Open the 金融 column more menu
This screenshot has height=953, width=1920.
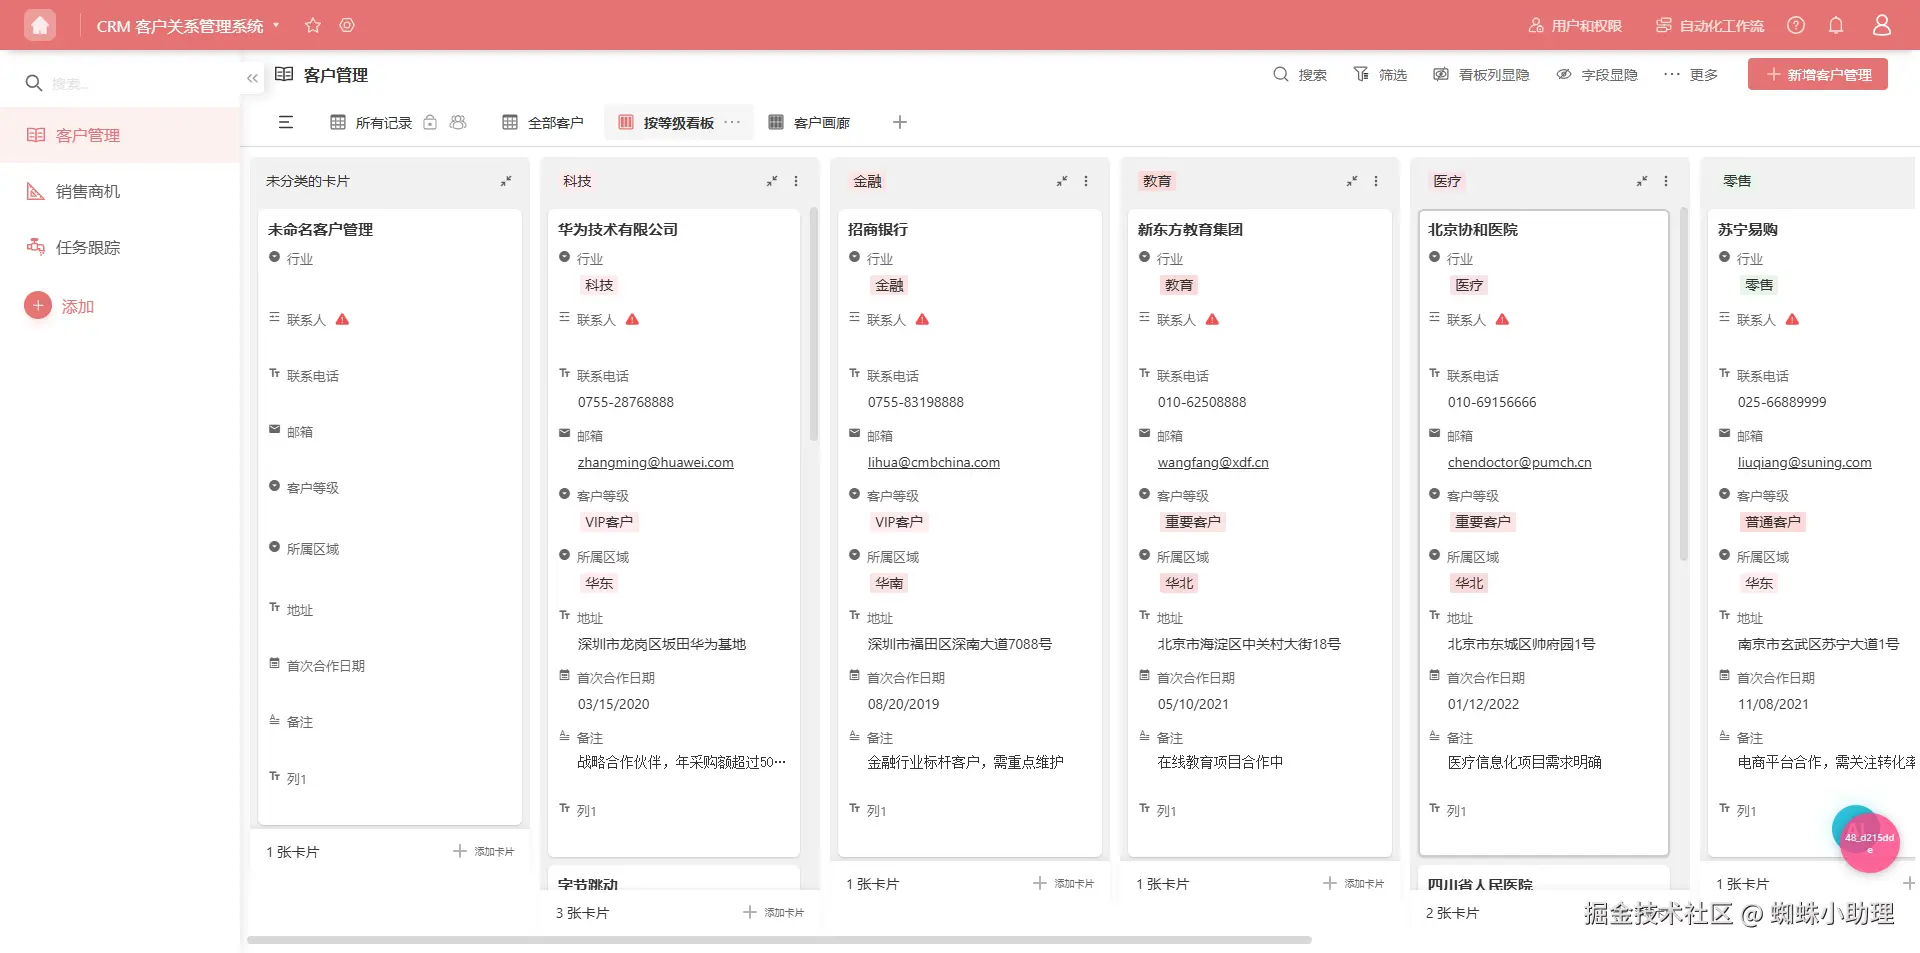coord(1086,181)
